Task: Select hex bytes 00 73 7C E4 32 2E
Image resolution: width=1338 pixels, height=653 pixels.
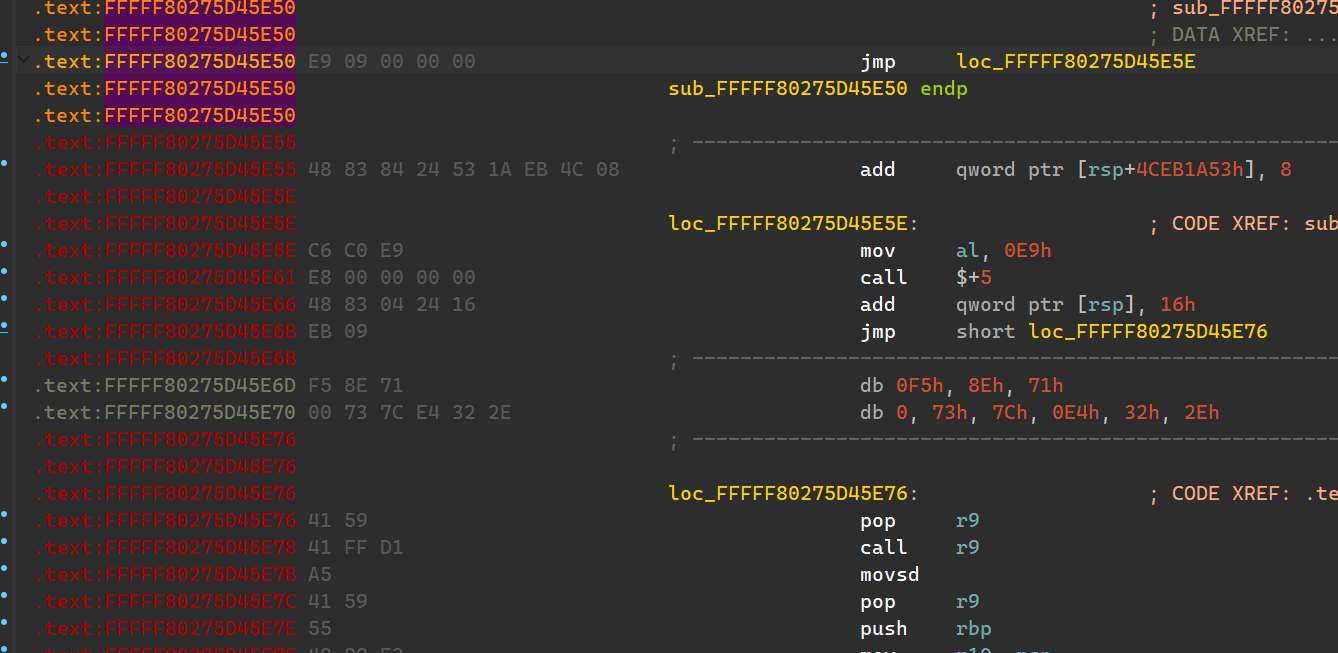Action: 410,413
